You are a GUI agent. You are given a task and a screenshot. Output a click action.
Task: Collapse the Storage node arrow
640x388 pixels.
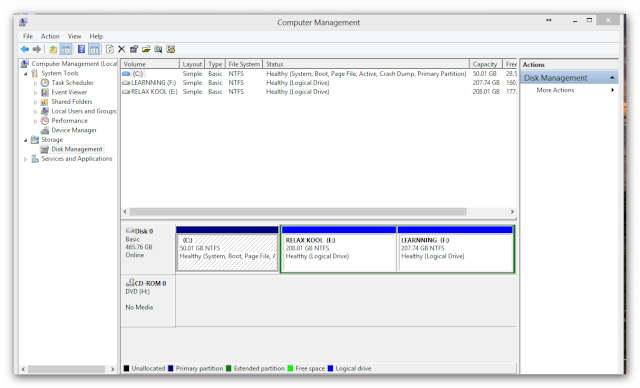(26, 140)
